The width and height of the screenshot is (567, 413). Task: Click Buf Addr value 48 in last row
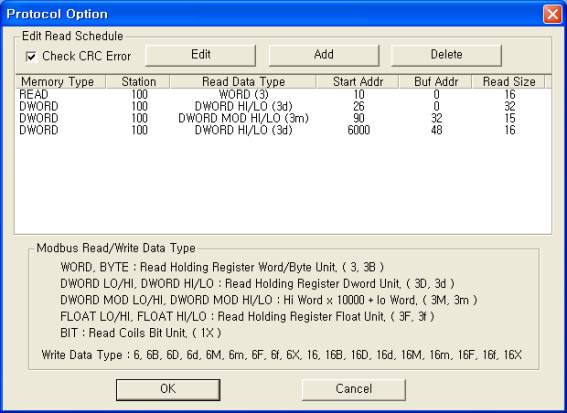tap(436, 130)
